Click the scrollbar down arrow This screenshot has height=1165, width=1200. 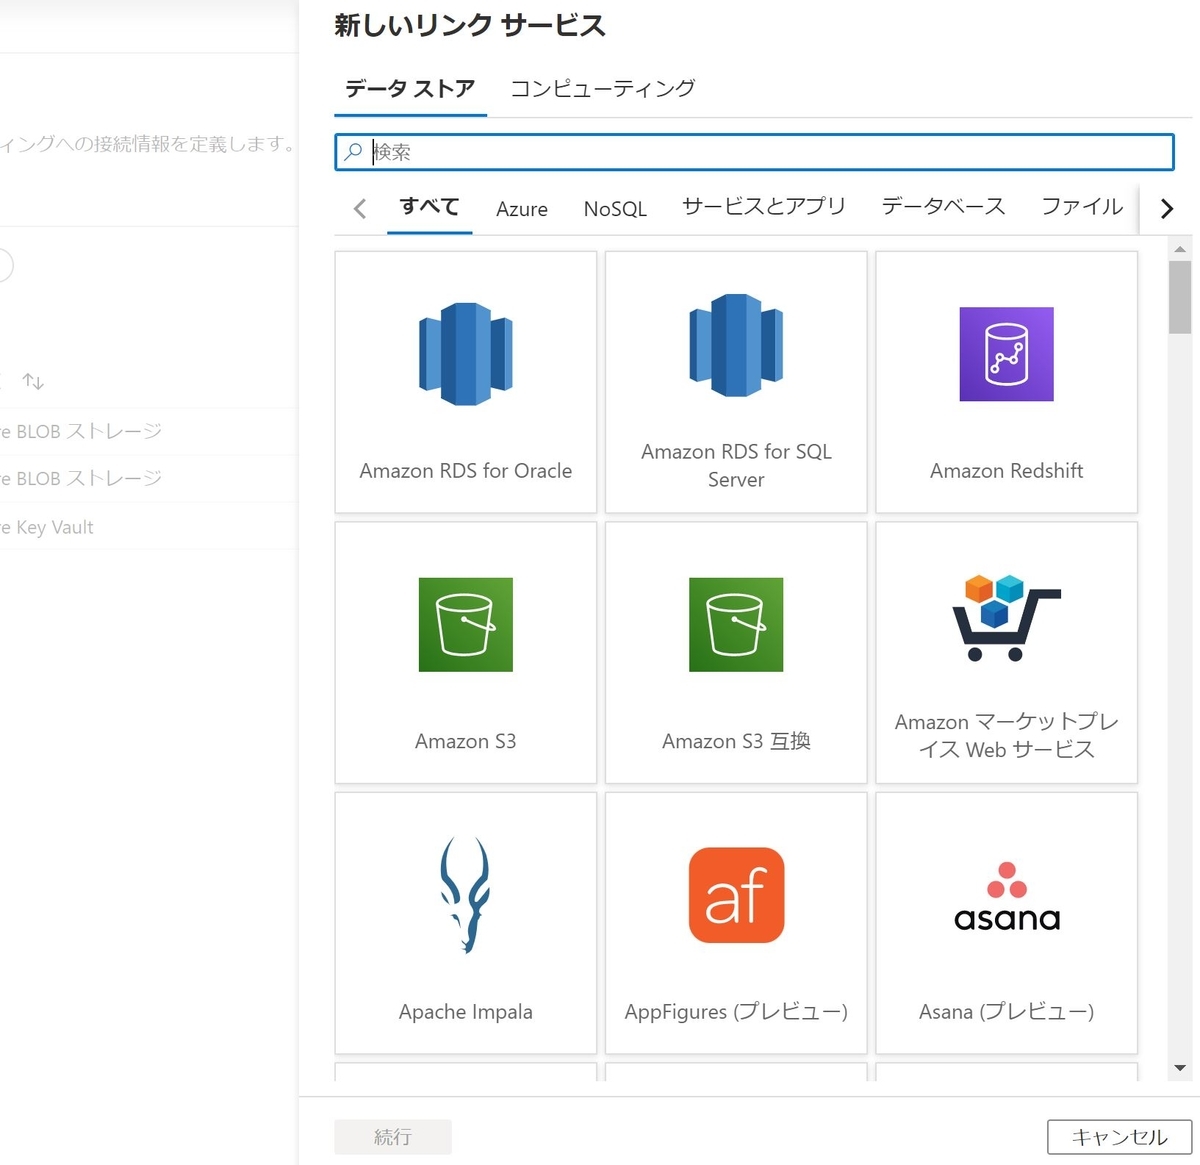pyautogui.click(x=1180, y=1068)
